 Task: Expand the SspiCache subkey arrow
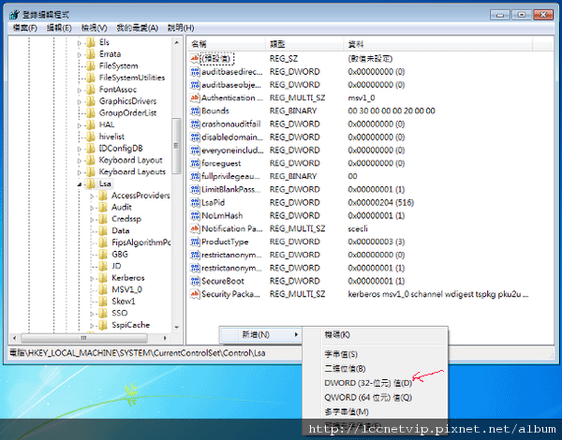[92, 325]
